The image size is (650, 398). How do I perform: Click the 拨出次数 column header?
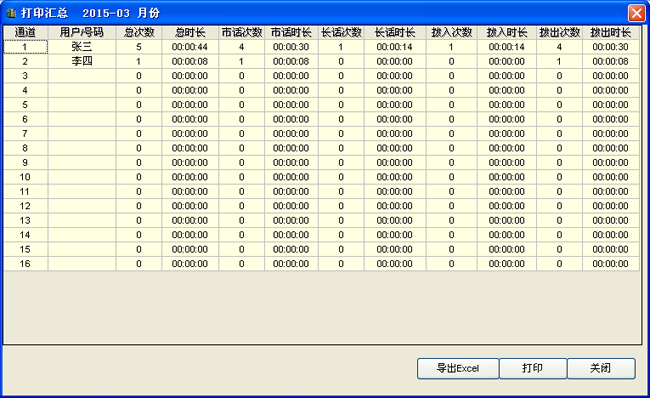(x=559, y=32)
